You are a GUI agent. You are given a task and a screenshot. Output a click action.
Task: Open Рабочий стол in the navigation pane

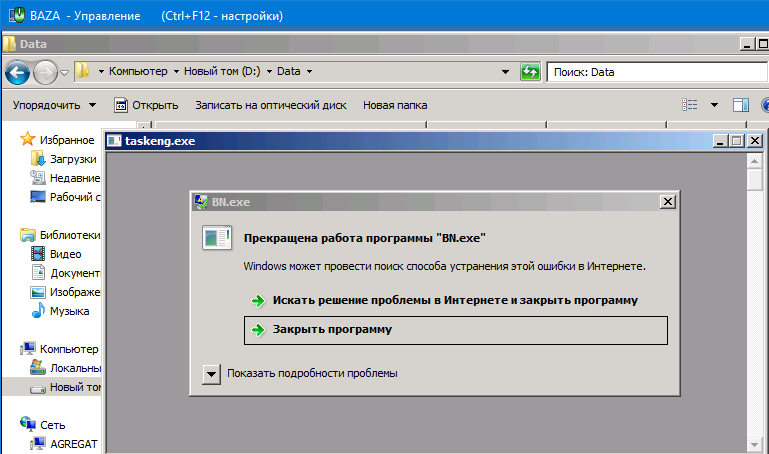point(75,197)
